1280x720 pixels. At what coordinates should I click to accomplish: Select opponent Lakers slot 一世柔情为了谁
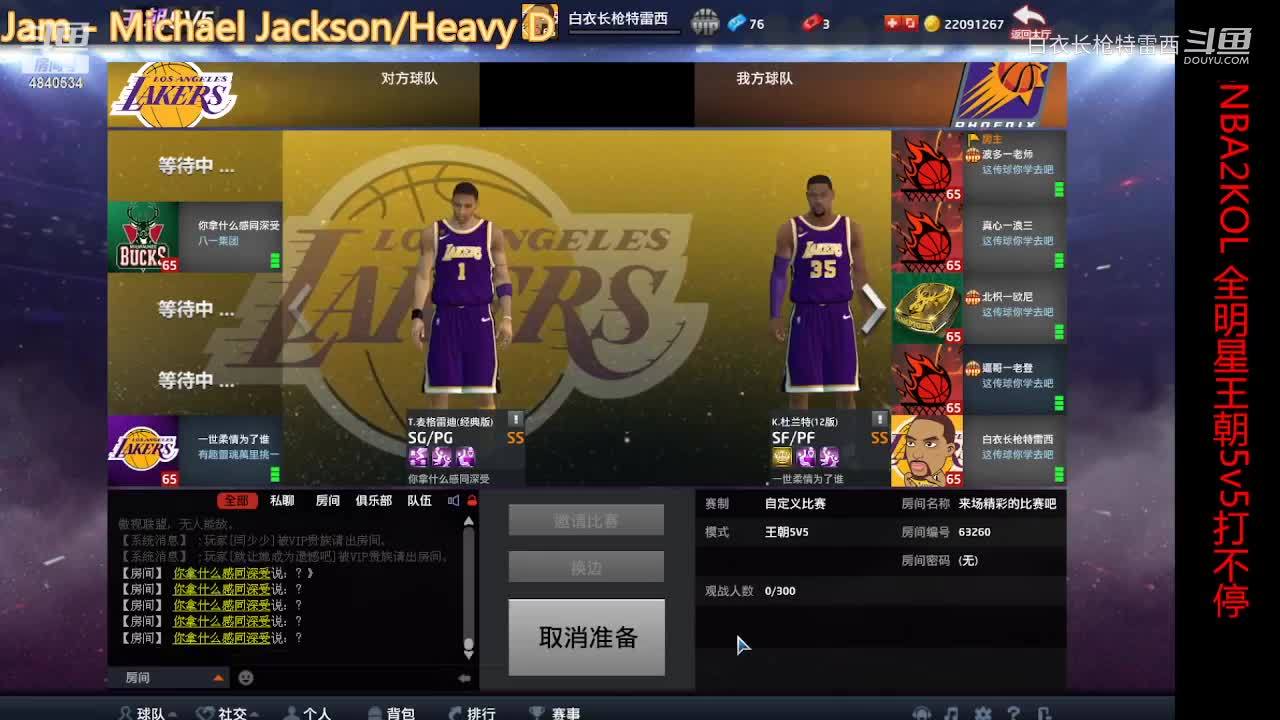(x=195, y=451)
